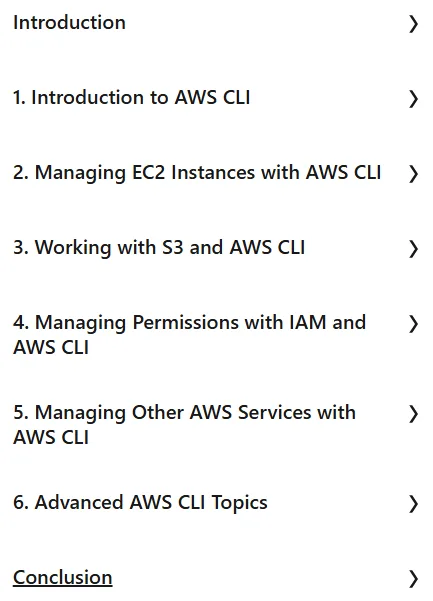Go to 5. Managing Other AWS Services chapter

[x=184, y=425]
